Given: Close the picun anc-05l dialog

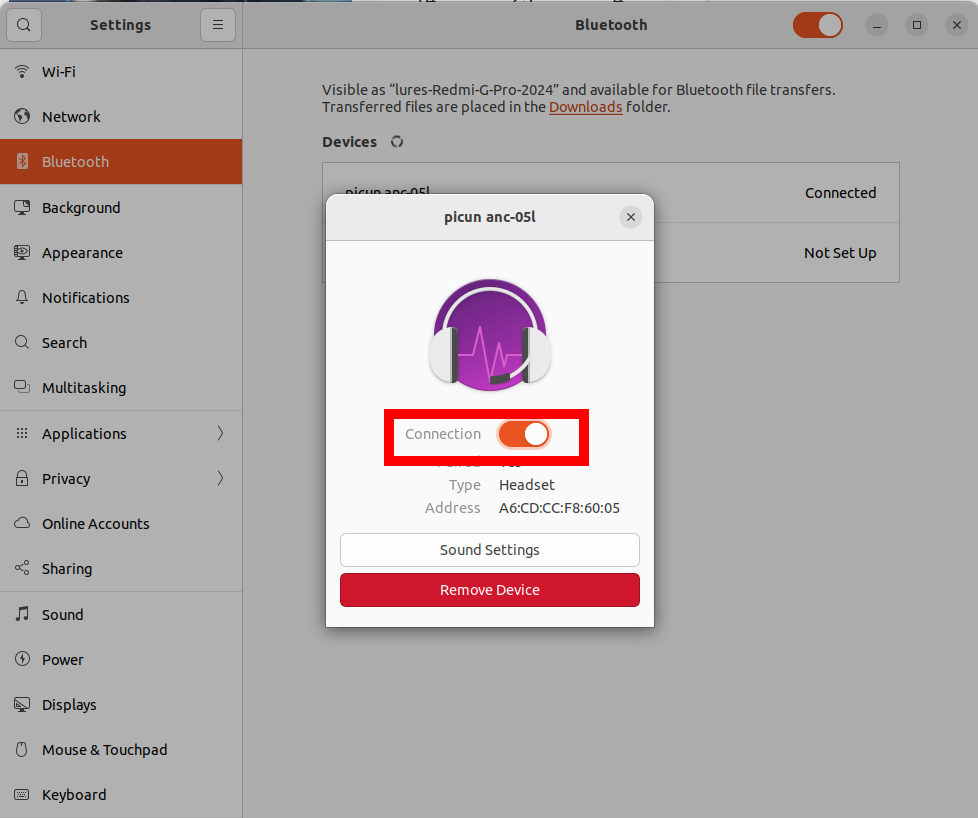Looking at the screenshot, I should pyautogui.click(x=631, y=217).
